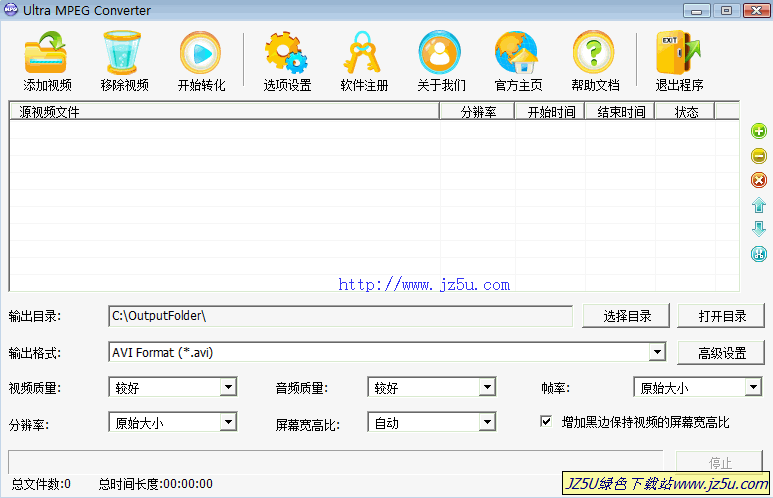
Task: Toggle 增加黑边保持视频的屏幕宽高比 checkbox
Action: [546, 422]
